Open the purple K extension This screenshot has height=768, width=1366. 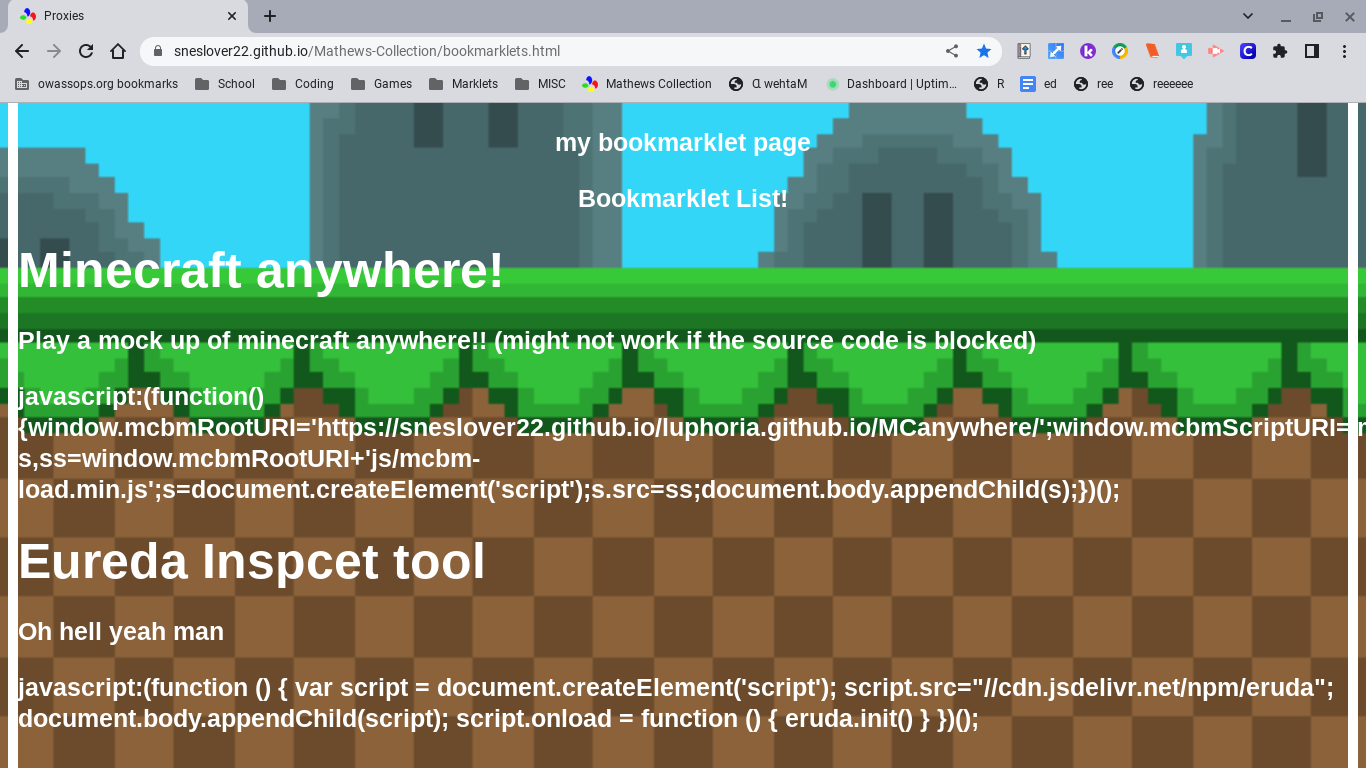[1088, 51]
